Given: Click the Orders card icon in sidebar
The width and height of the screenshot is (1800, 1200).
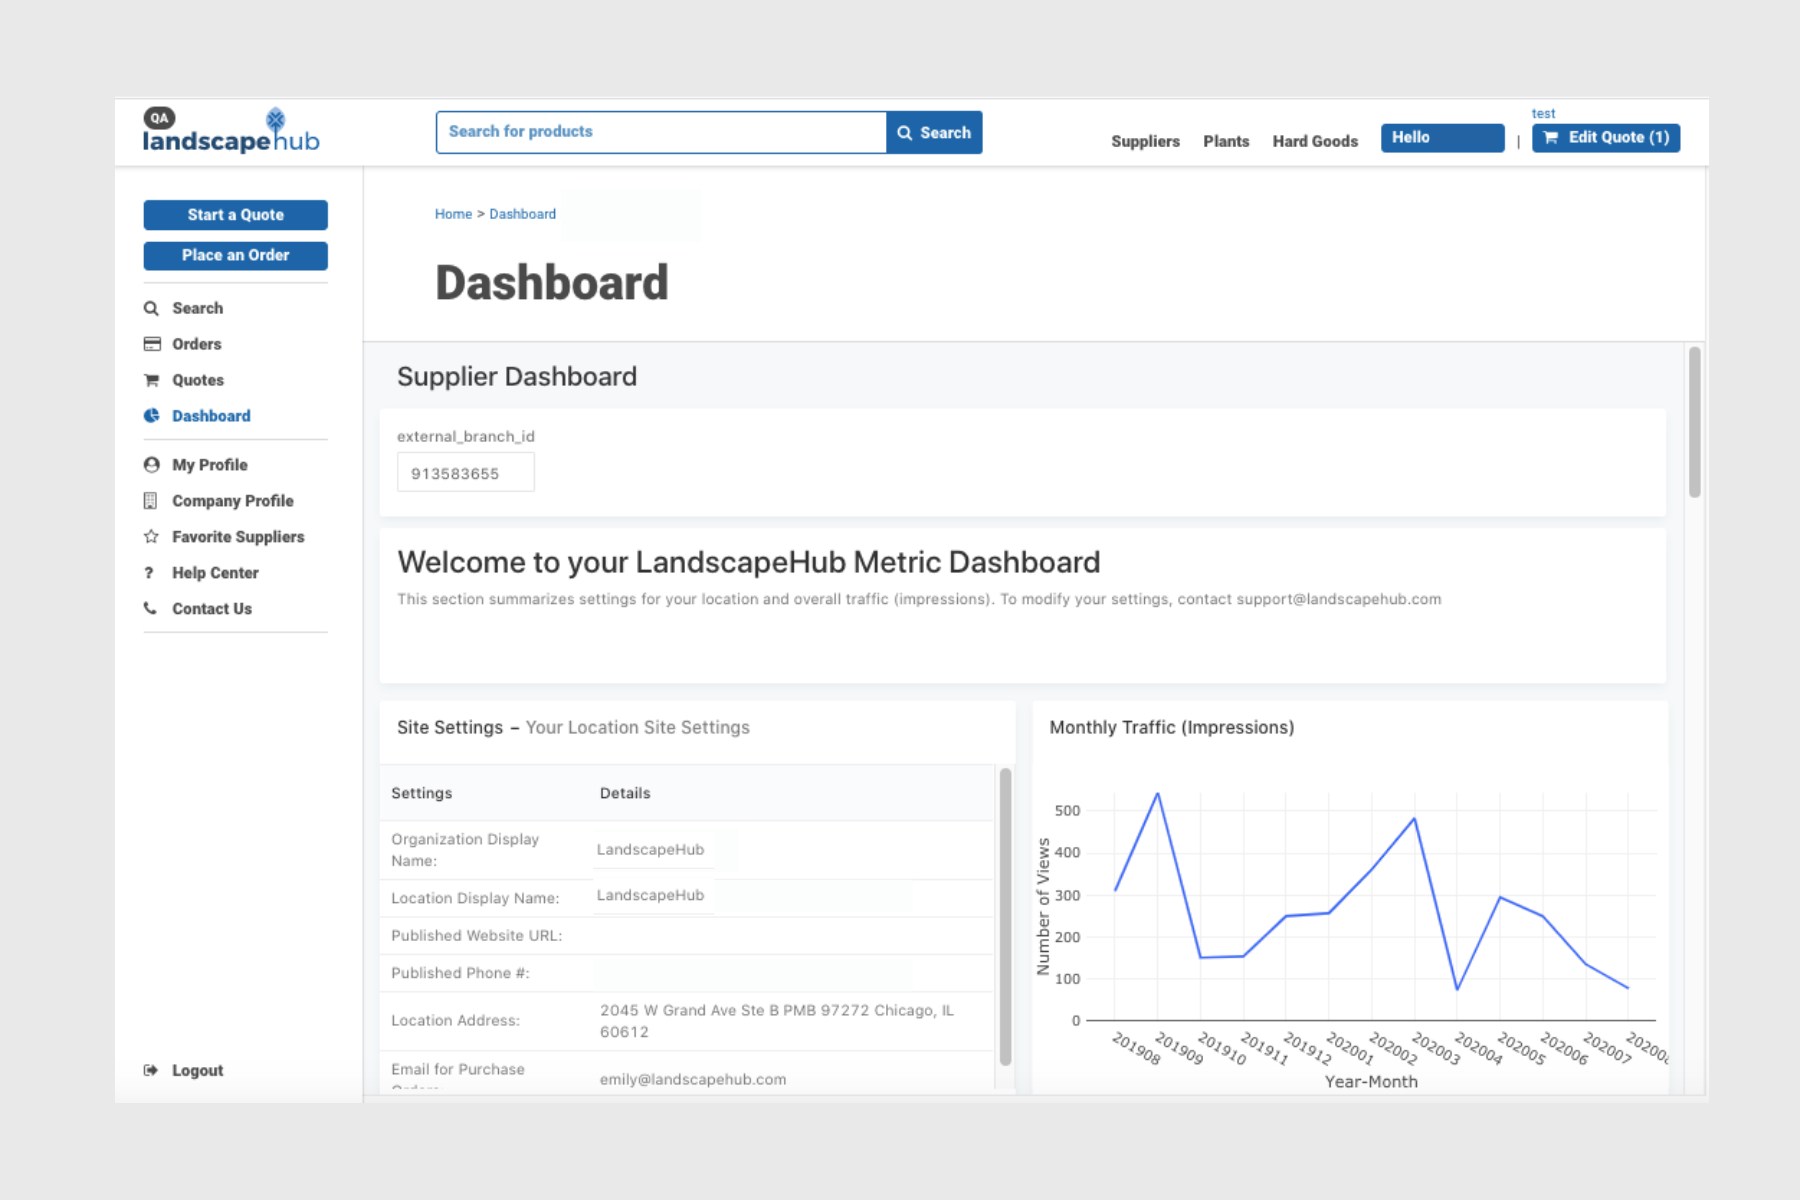Looking at the screenshot, I should point(152,344).
